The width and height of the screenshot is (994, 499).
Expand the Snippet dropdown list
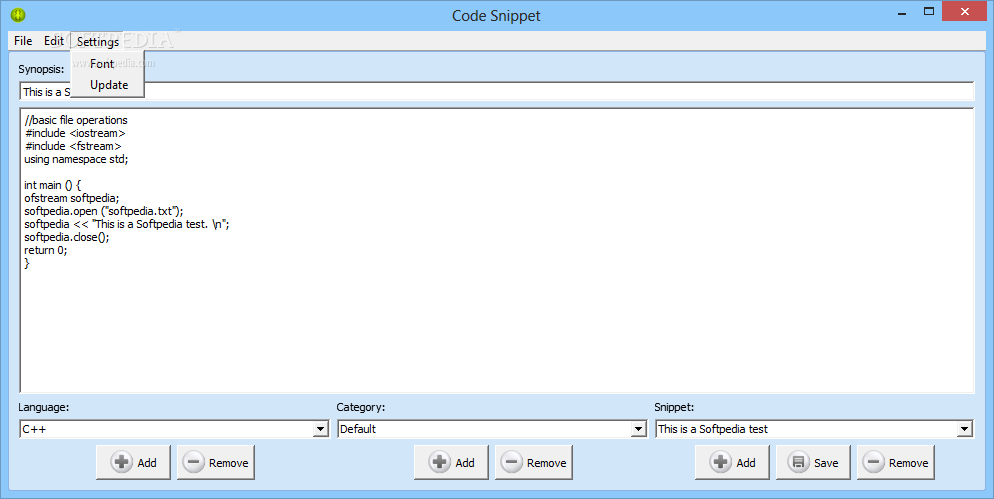click(964, 429)
